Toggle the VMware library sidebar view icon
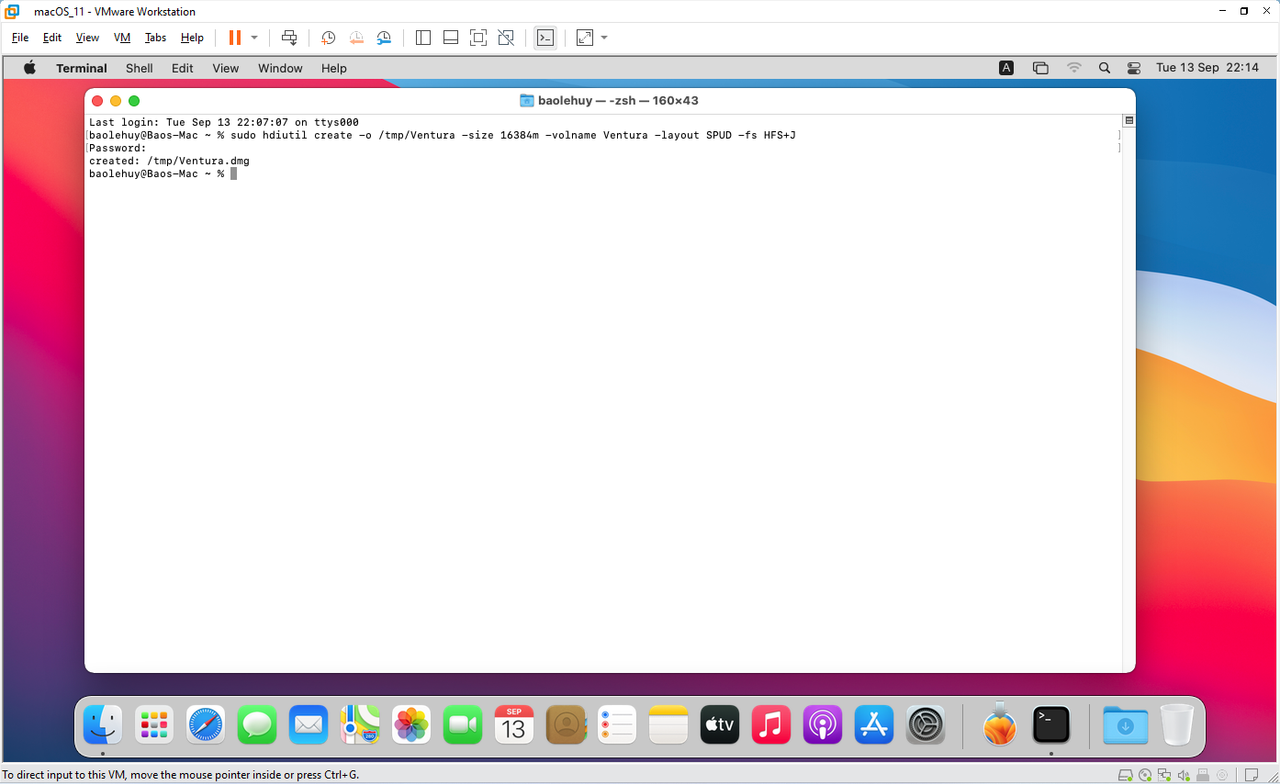This screenshot has width=1280, height=784. pos(423,38)
